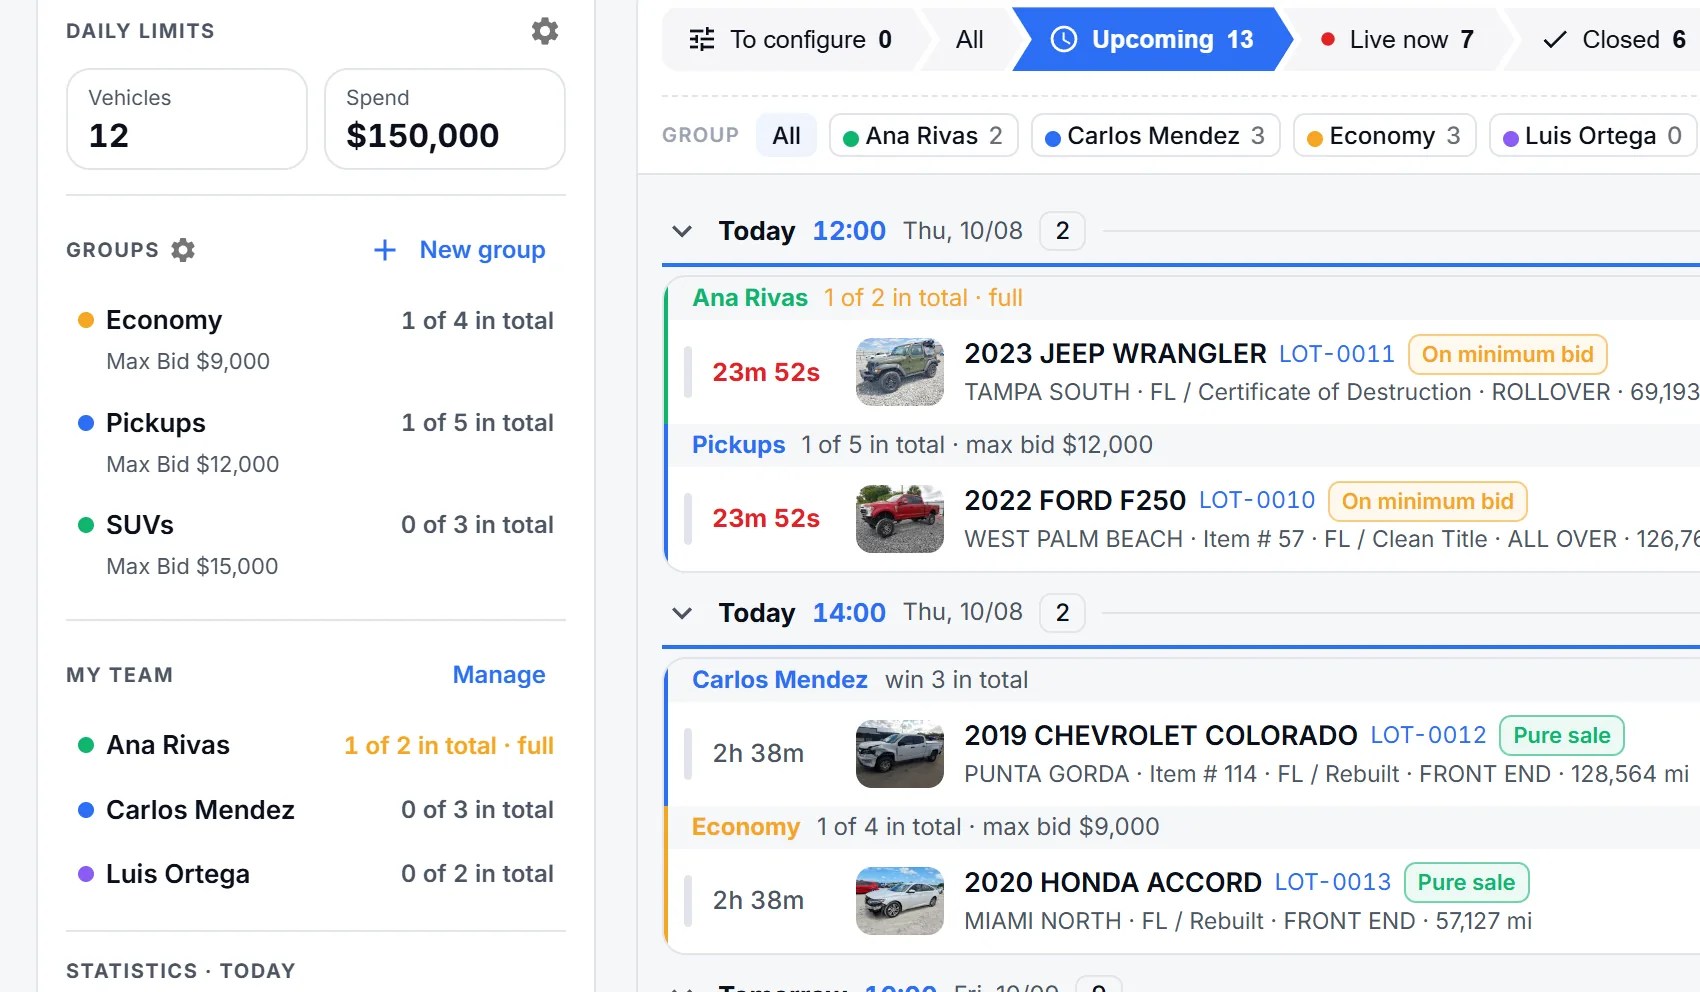Select Carlos Mendez team member

tap(316, 810)
